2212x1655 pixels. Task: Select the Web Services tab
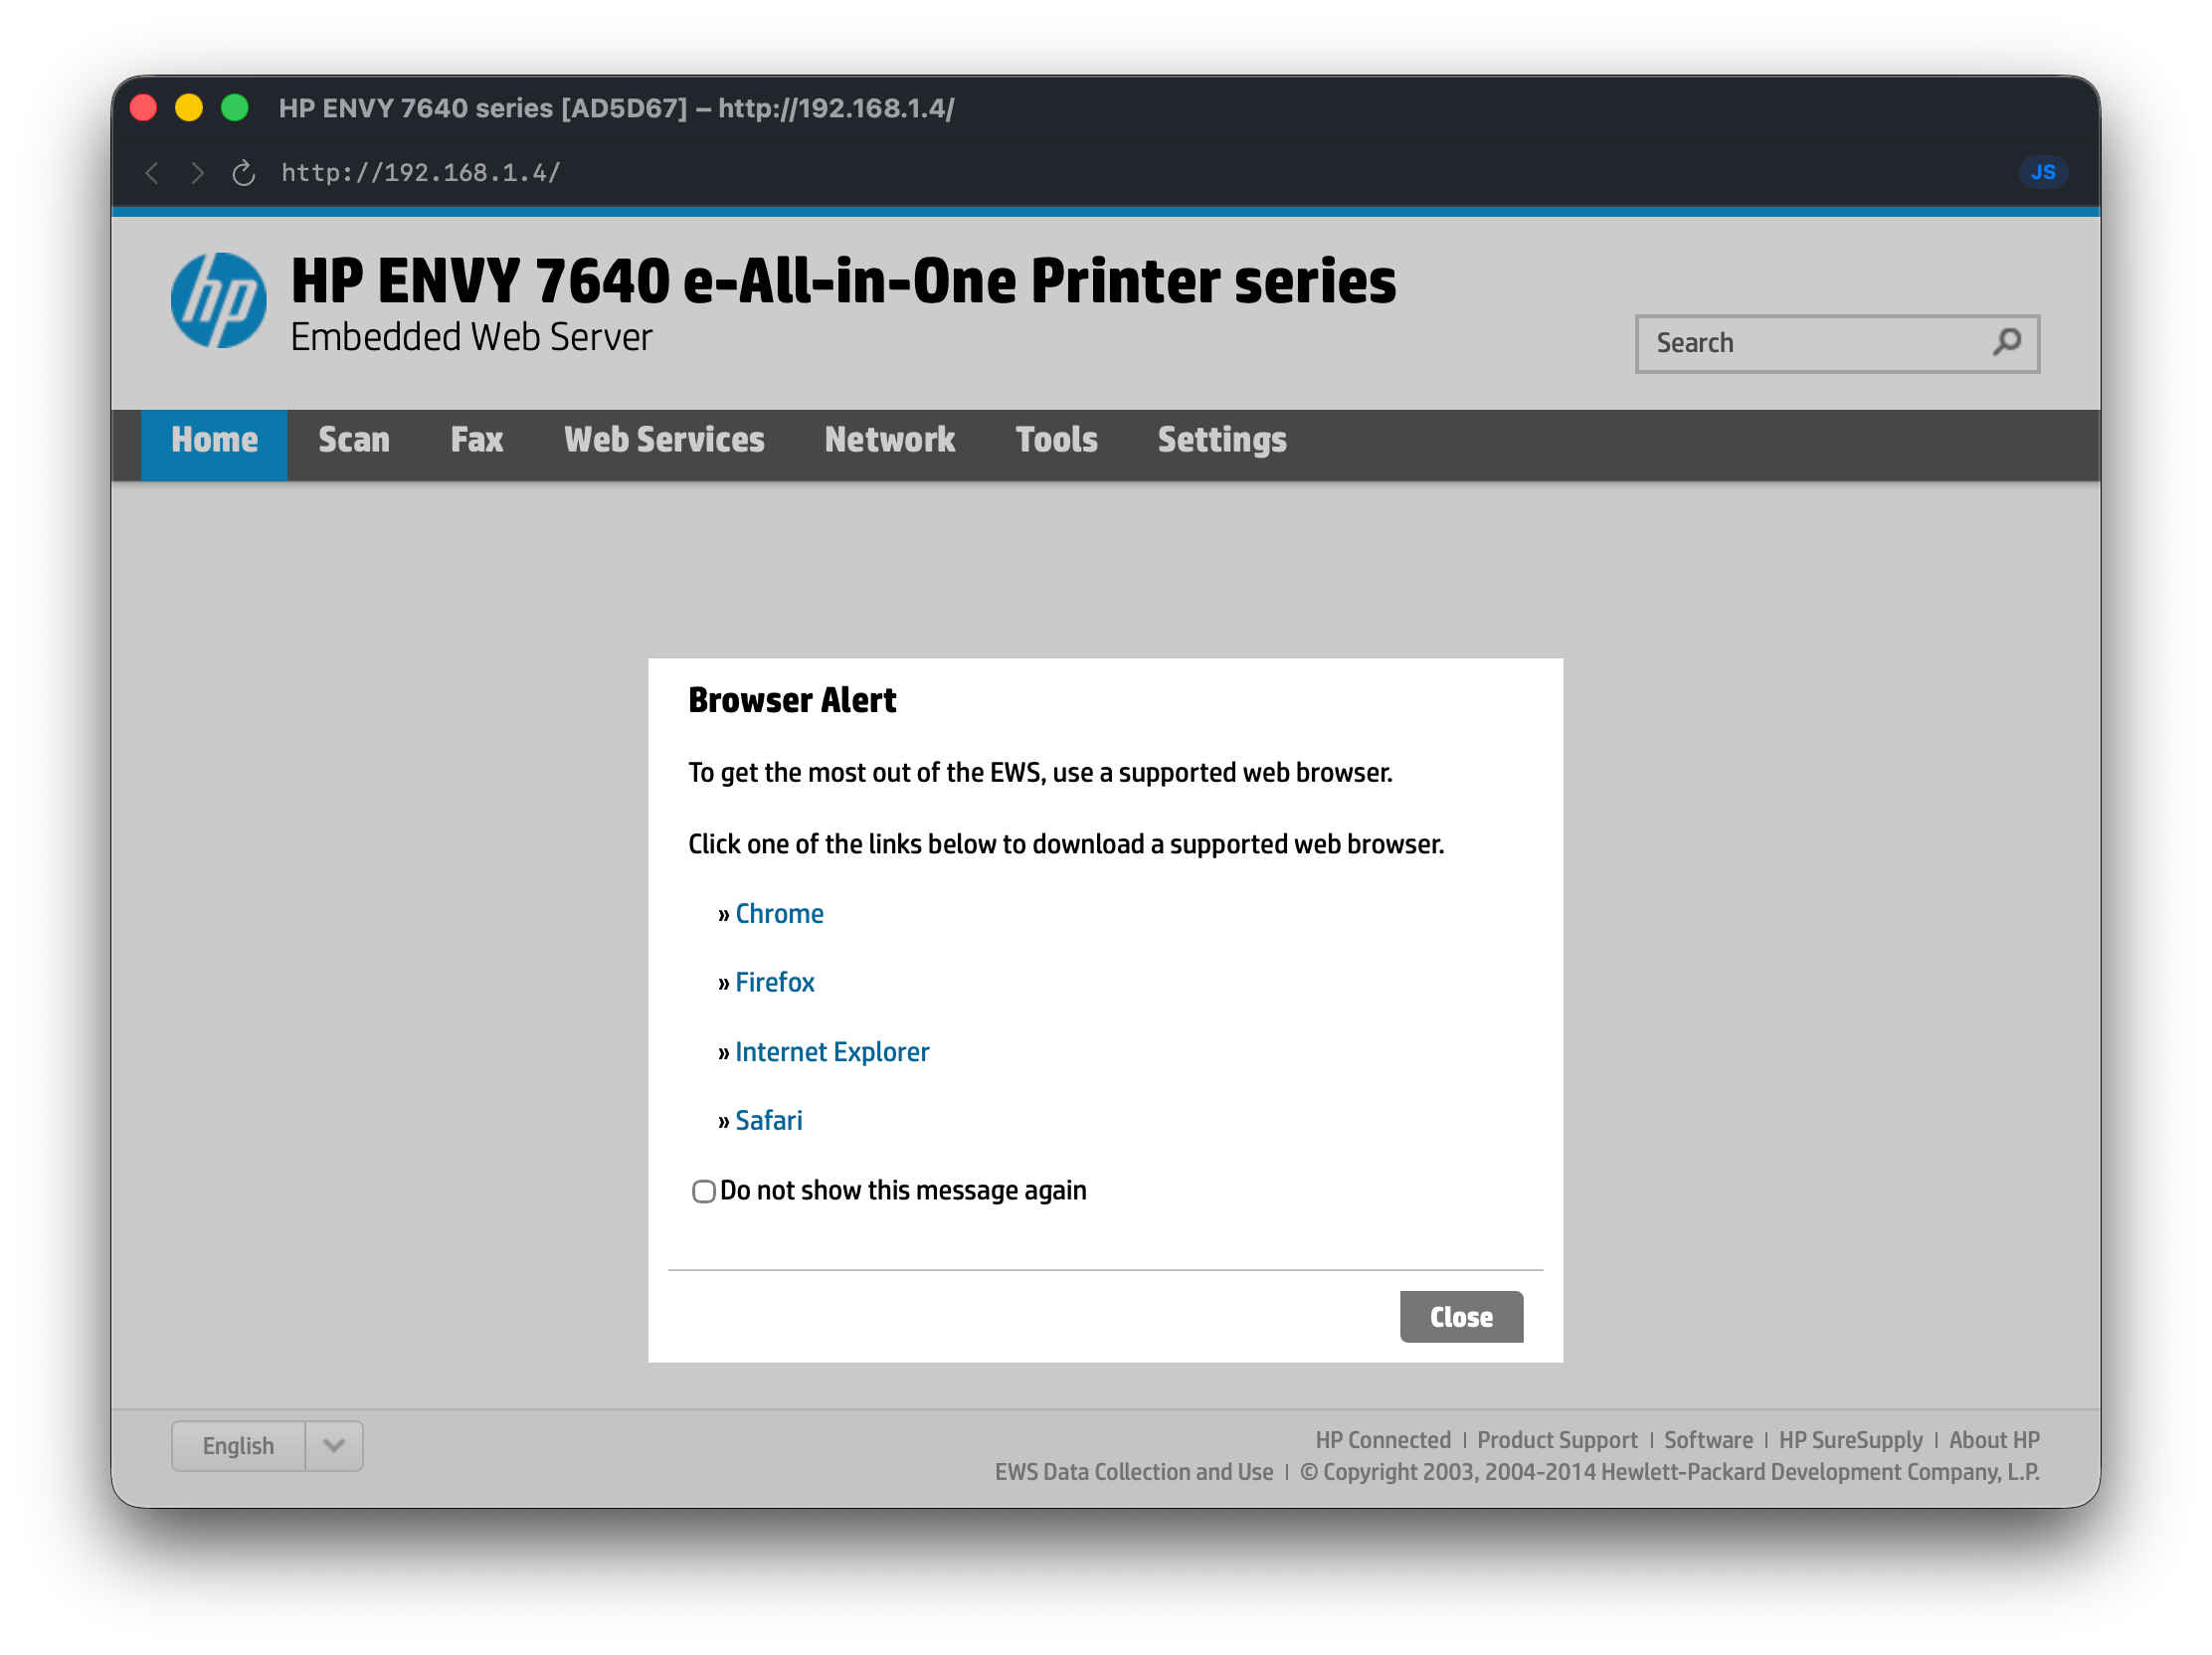point(664,441)
